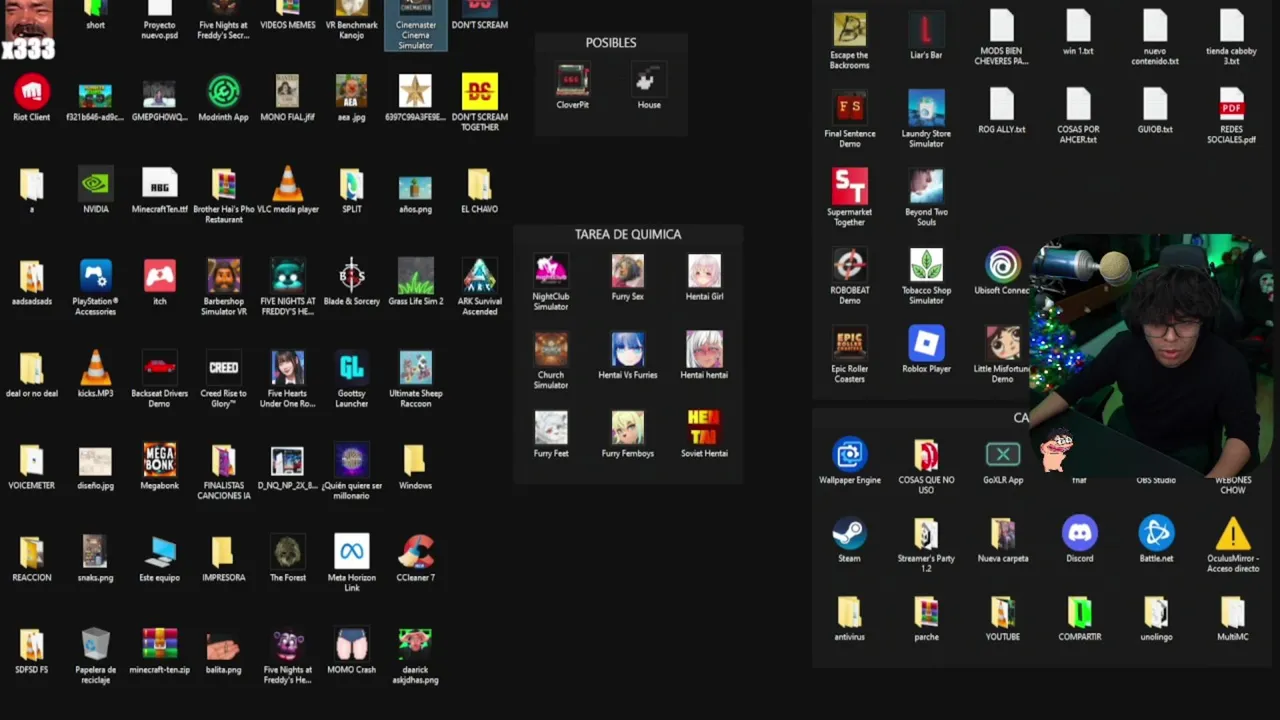Open Megabonk game icon
Image resolution: width=1280 pixels, height=720 pixels.
pyautogui.click(x=159, y=461)
